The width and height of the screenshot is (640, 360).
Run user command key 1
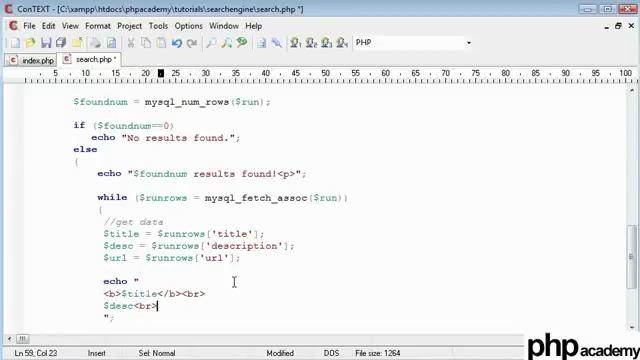point(296,42)
